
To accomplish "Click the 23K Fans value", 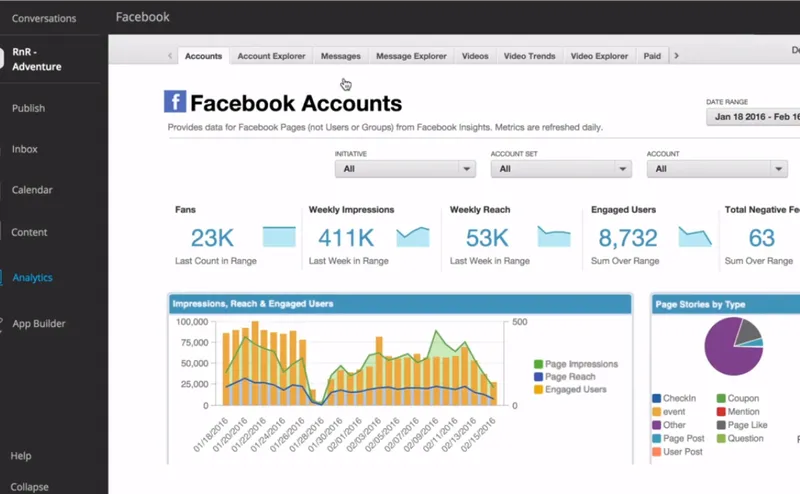I will pos(212,238).
